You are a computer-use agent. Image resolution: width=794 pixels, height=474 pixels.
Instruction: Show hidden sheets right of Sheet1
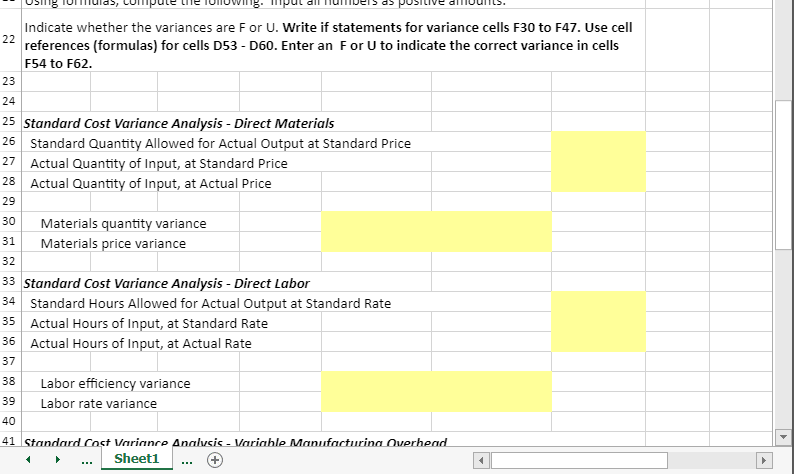click(187, 460)
